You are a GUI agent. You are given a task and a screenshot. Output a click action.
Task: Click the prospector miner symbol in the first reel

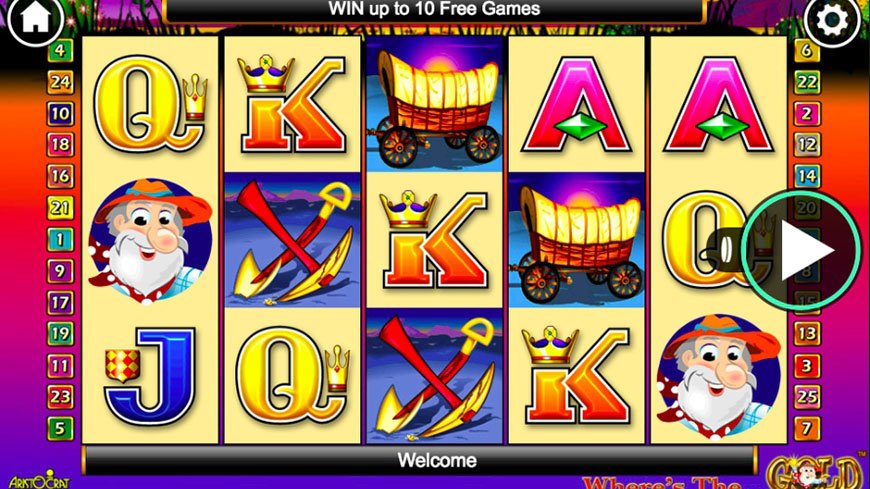point(150,241)
